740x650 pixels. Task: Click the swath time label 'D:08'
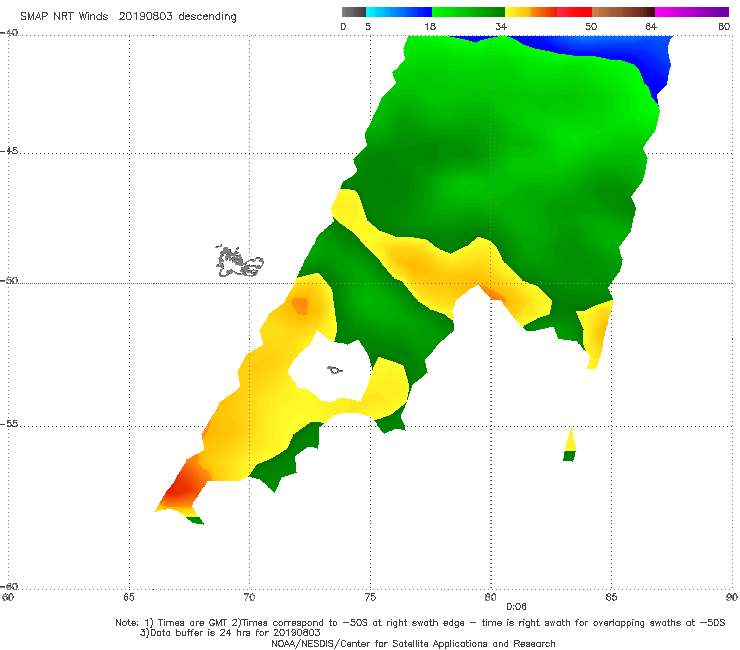tap(516, 607)
